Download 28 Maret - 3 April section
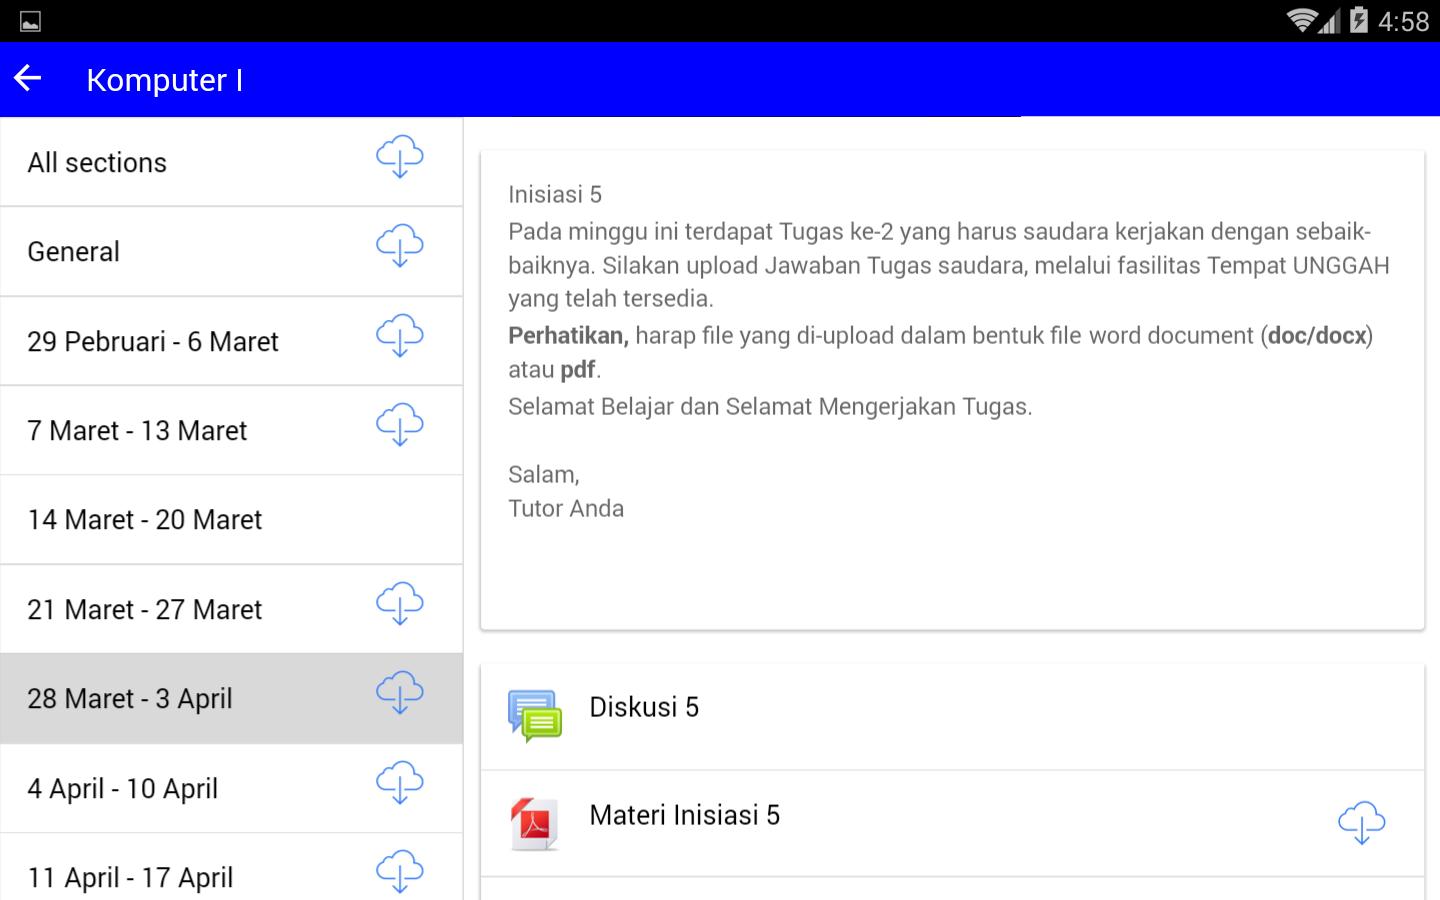Viewport: 1440px width, 900px height. tap(399, 693)
